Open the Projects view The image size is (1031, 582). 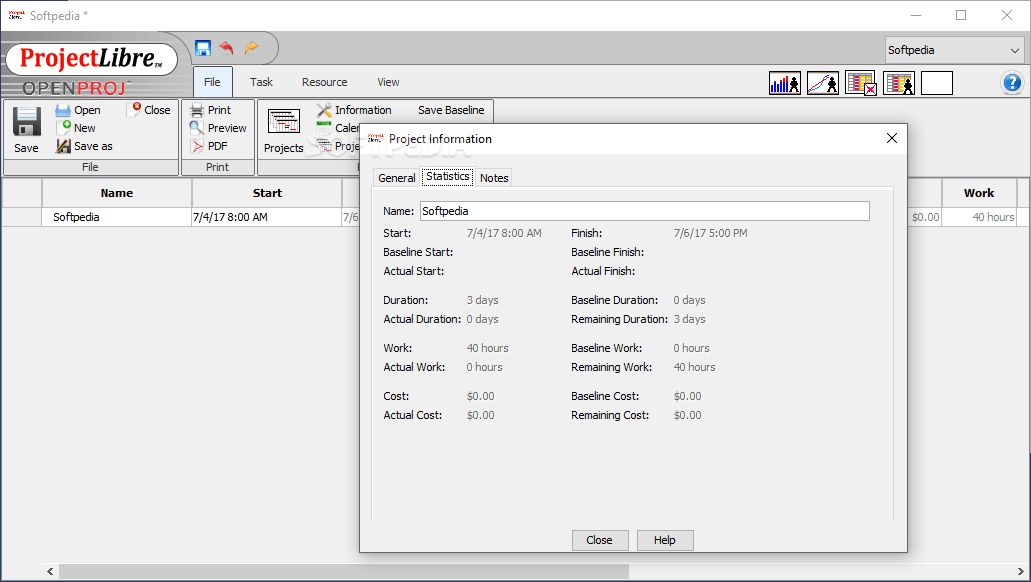283,131
